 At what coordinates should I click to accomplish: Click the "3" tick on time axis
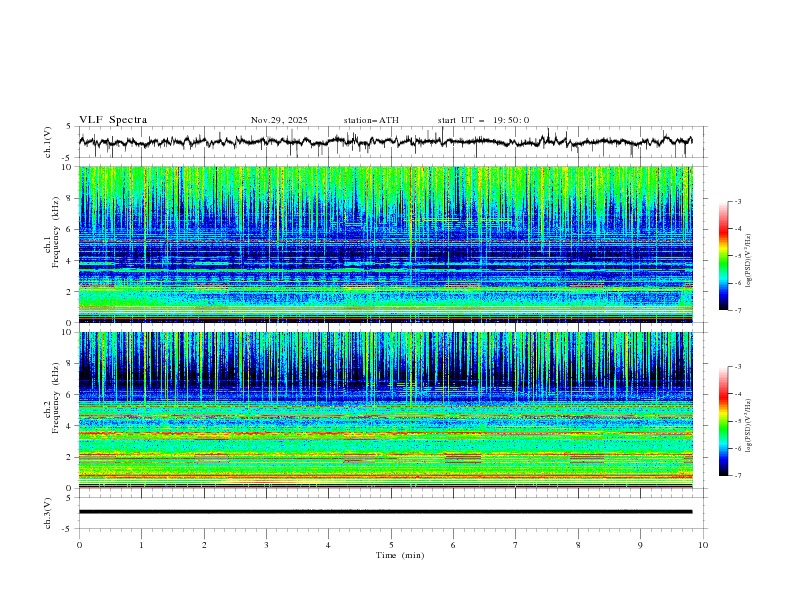pyautogui.click(x=266, y=545)
